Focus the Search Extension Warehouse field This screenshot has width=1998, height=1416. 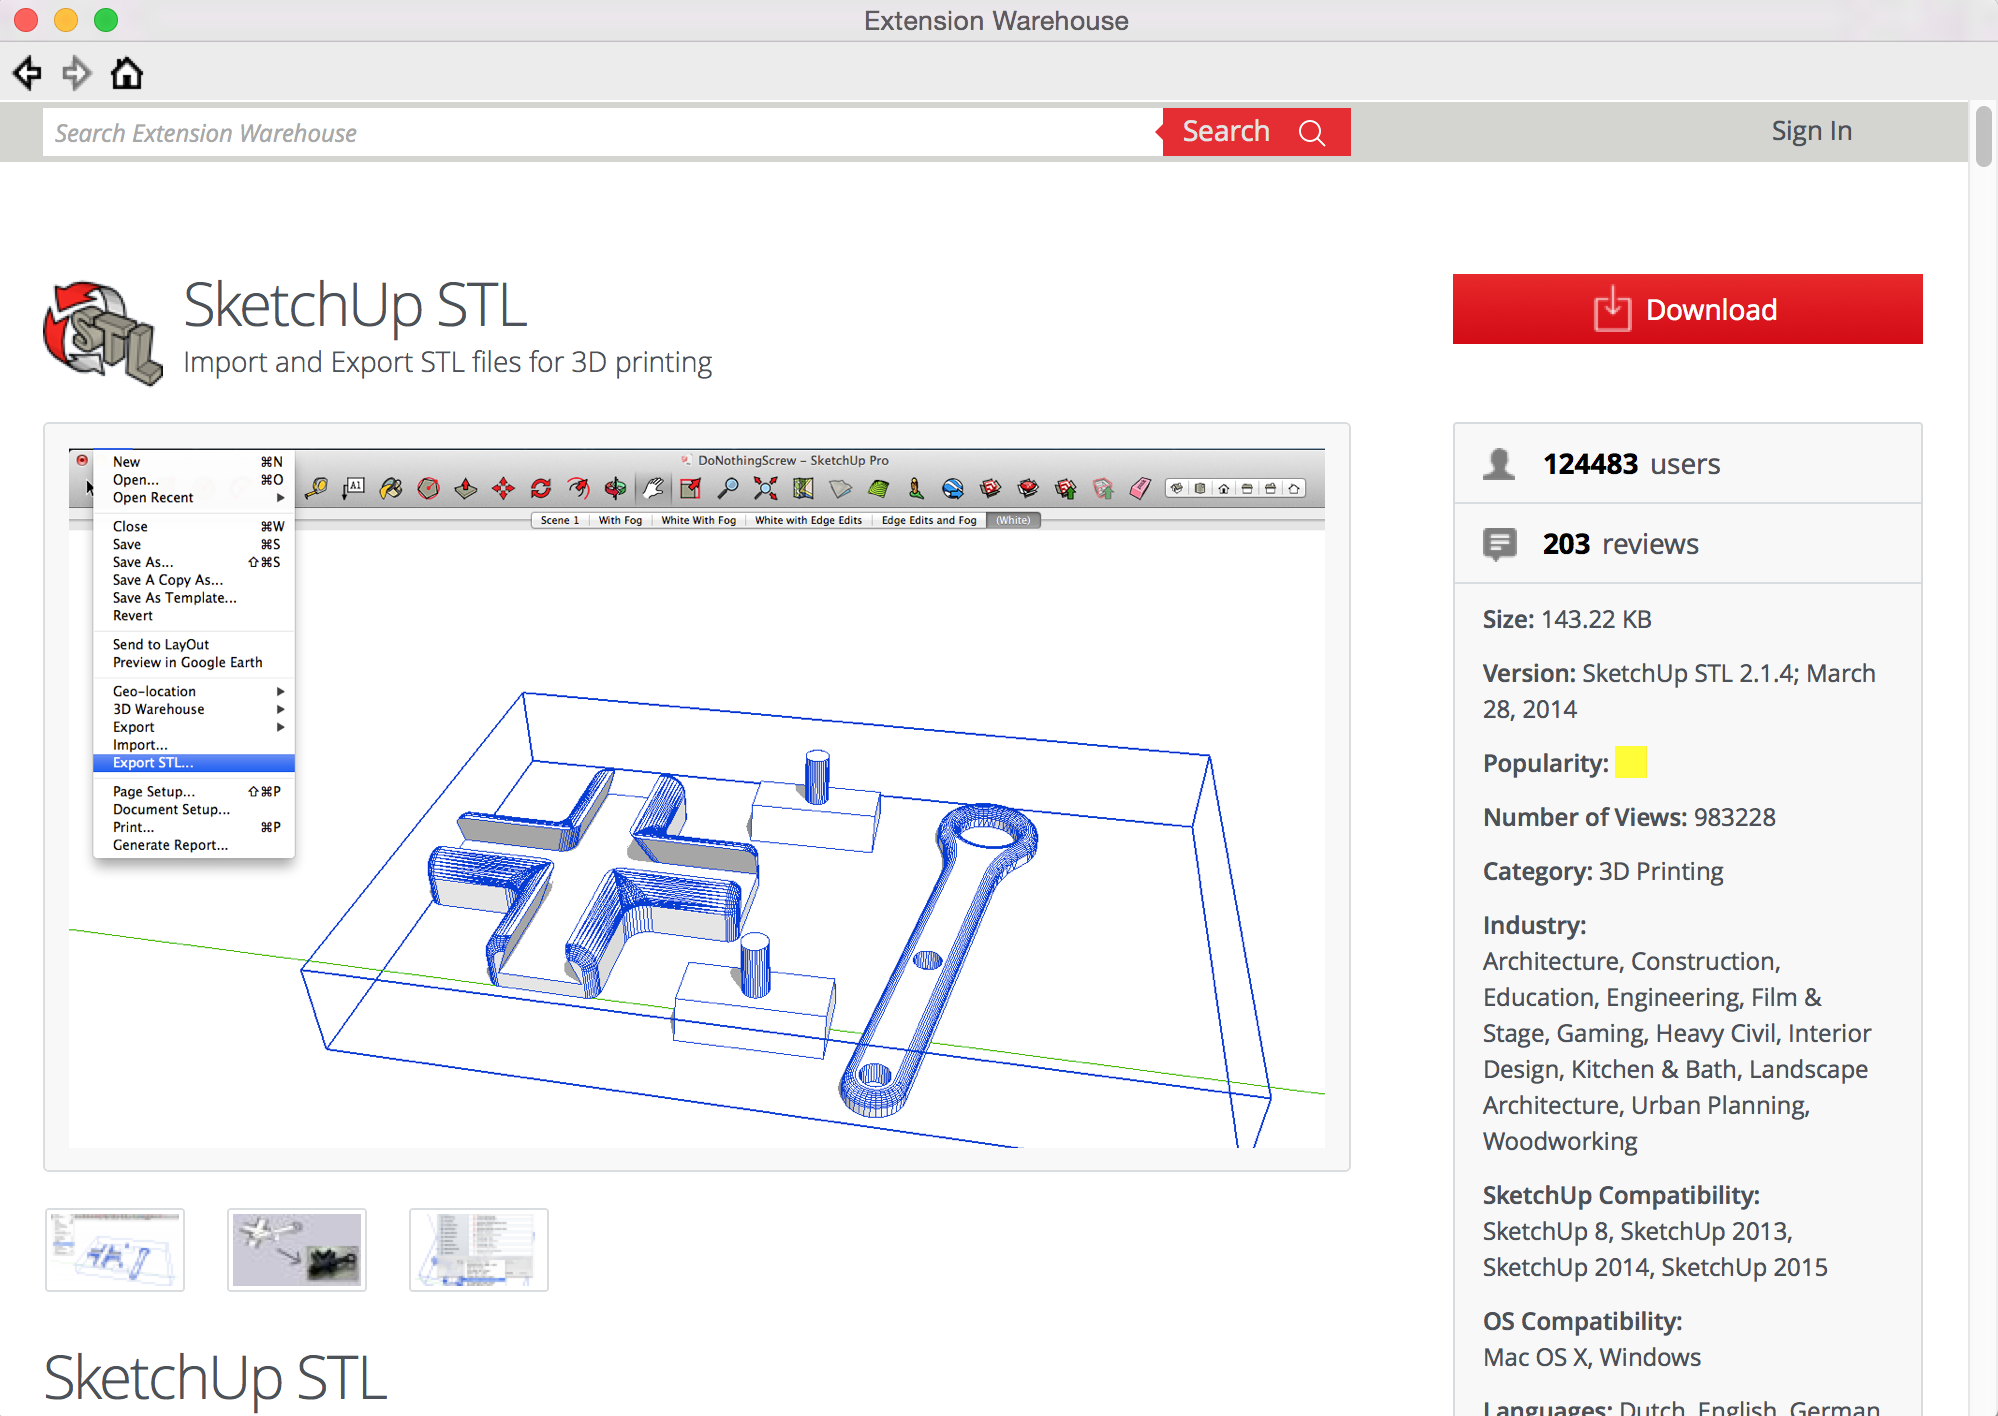[602, 133]
